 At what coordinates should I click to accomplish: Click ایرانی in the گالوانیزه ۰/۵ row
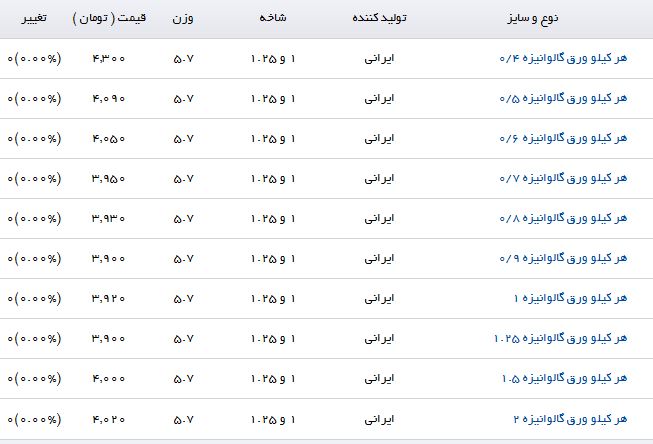pyautogui.click(x=379, y=98)
